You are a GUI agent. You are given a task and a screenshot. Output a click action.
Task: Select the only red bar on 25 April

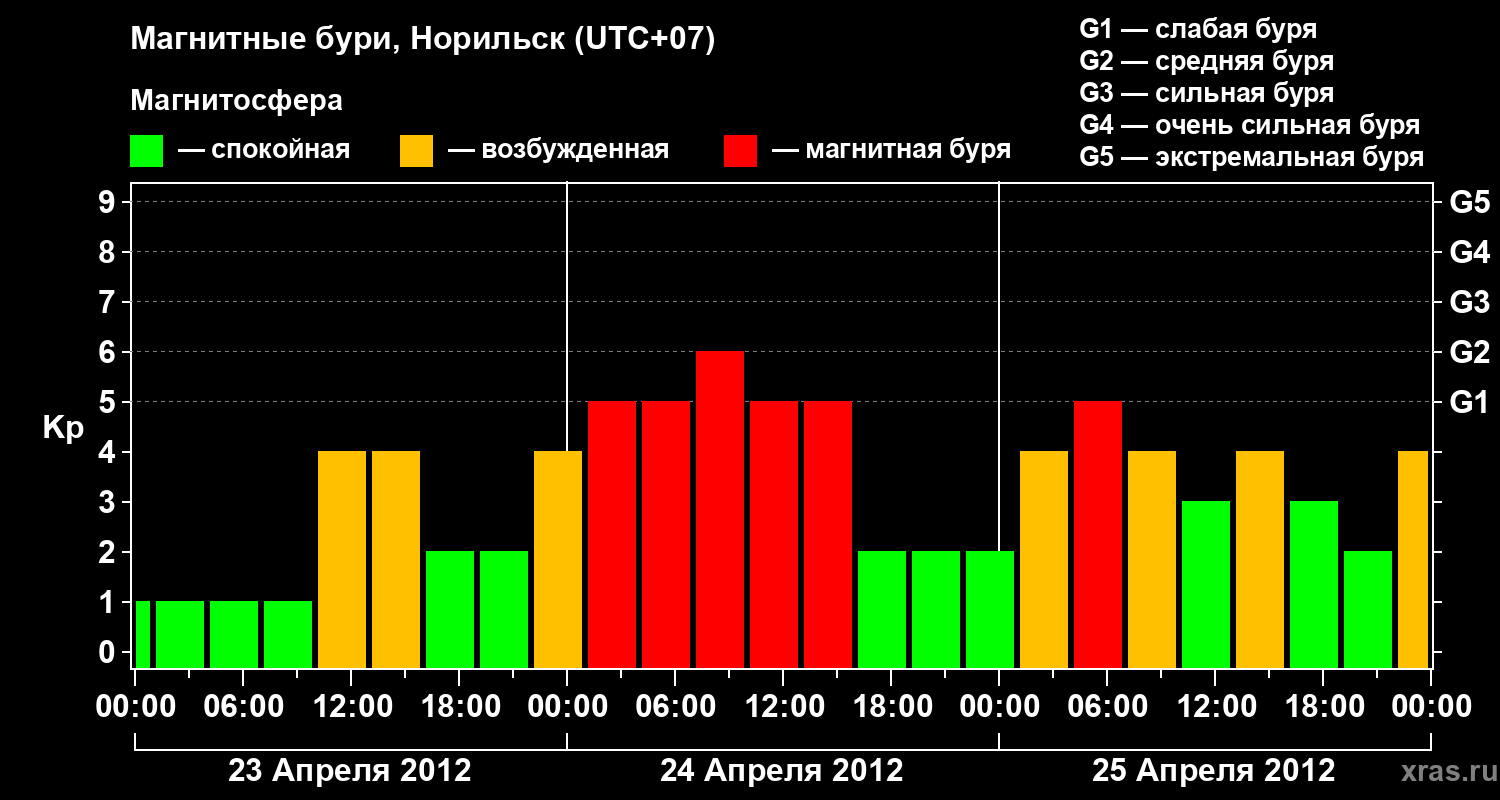(1098, 534)
